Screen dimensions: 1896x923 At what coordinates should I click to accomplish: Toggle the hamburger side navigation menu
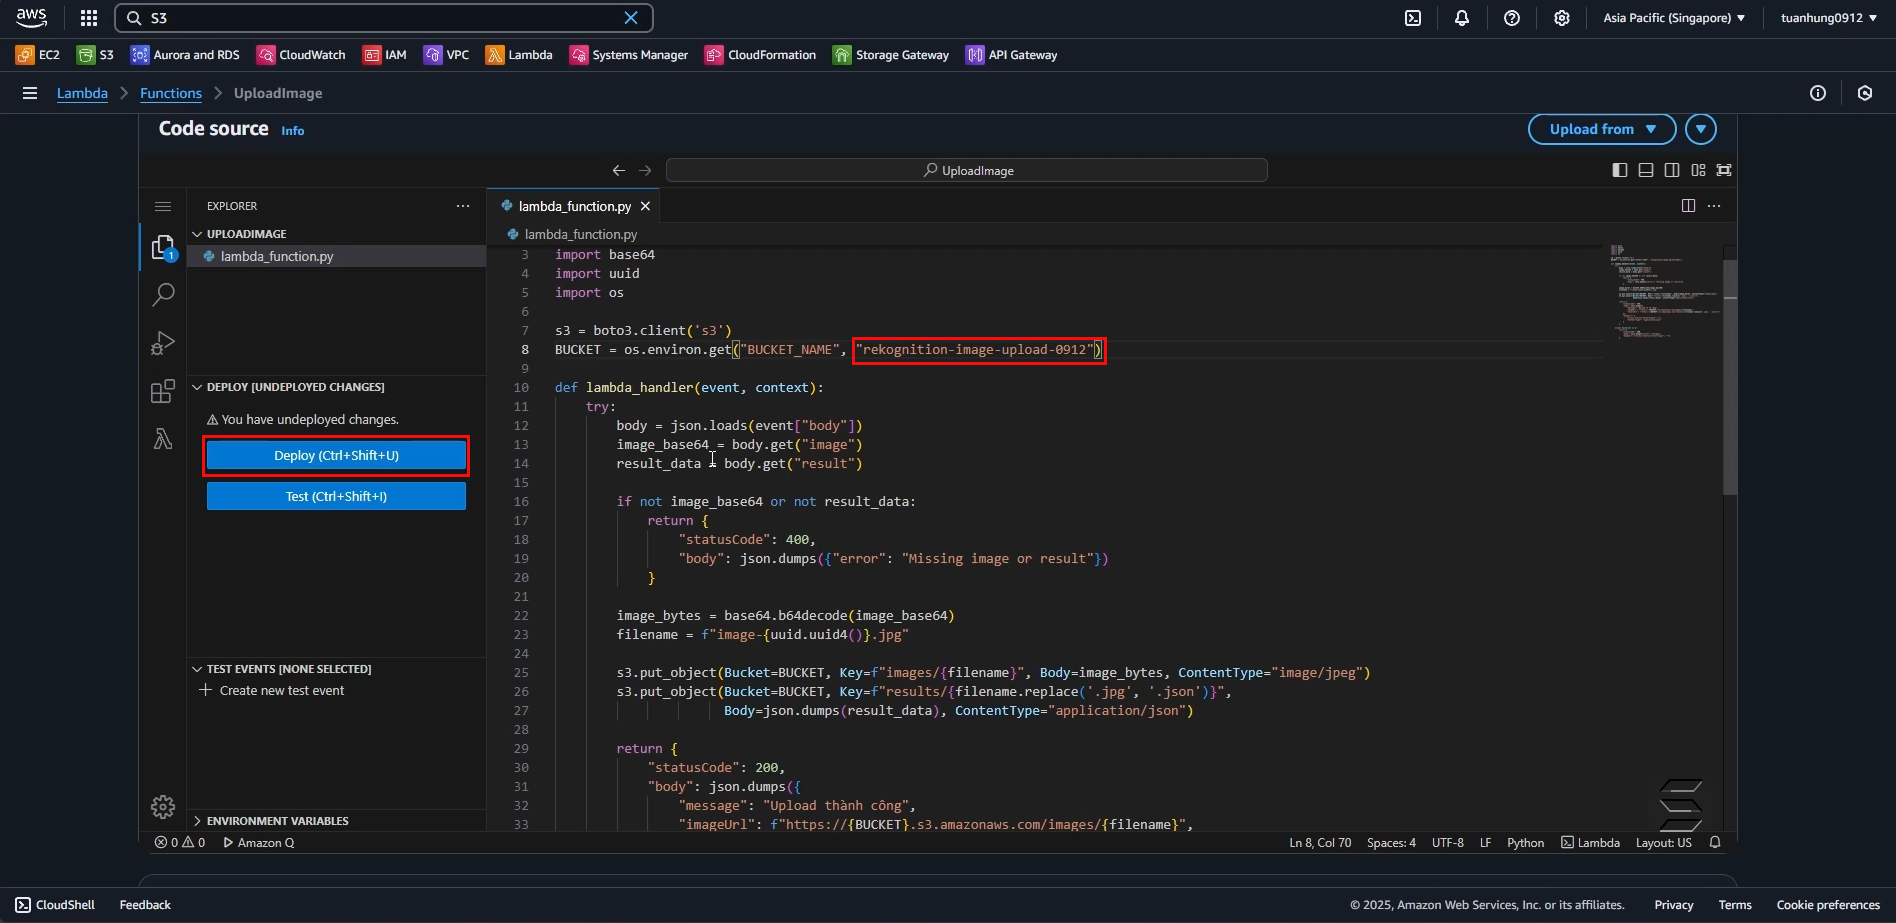tap(30, 93)
